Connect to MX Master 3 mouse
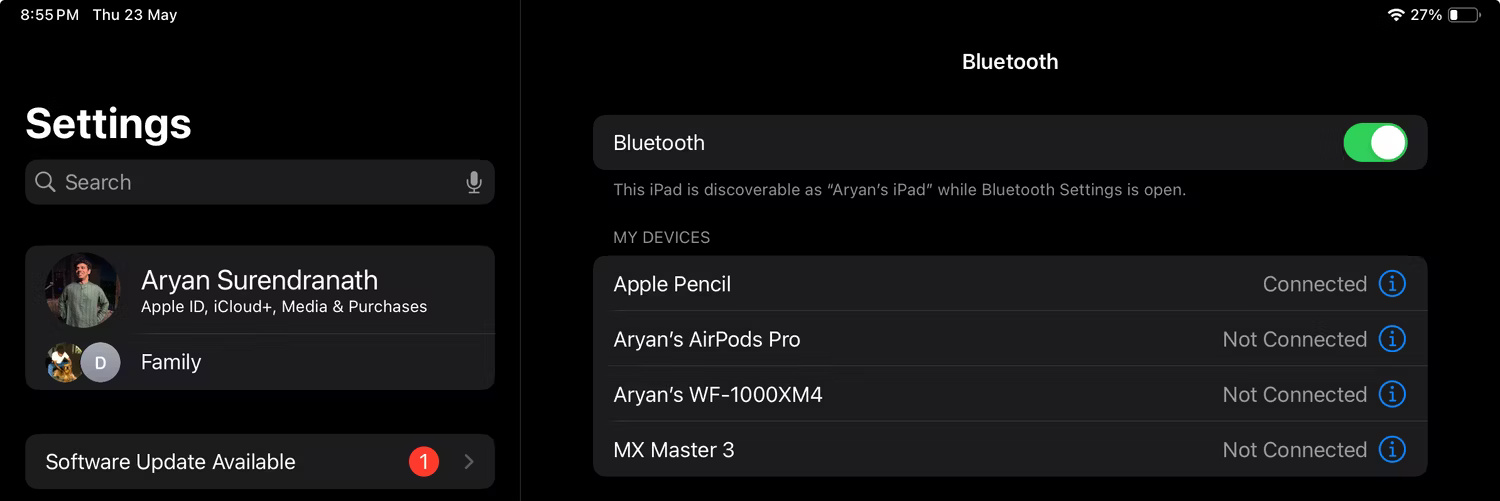 tap(673, 450)
